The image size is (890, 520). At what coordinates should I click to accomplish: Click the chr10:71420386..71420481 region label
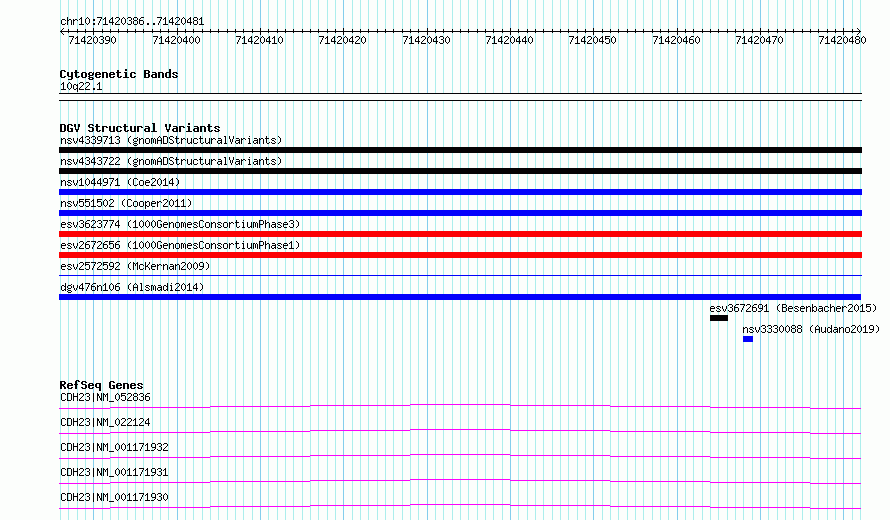coord(132,22)
